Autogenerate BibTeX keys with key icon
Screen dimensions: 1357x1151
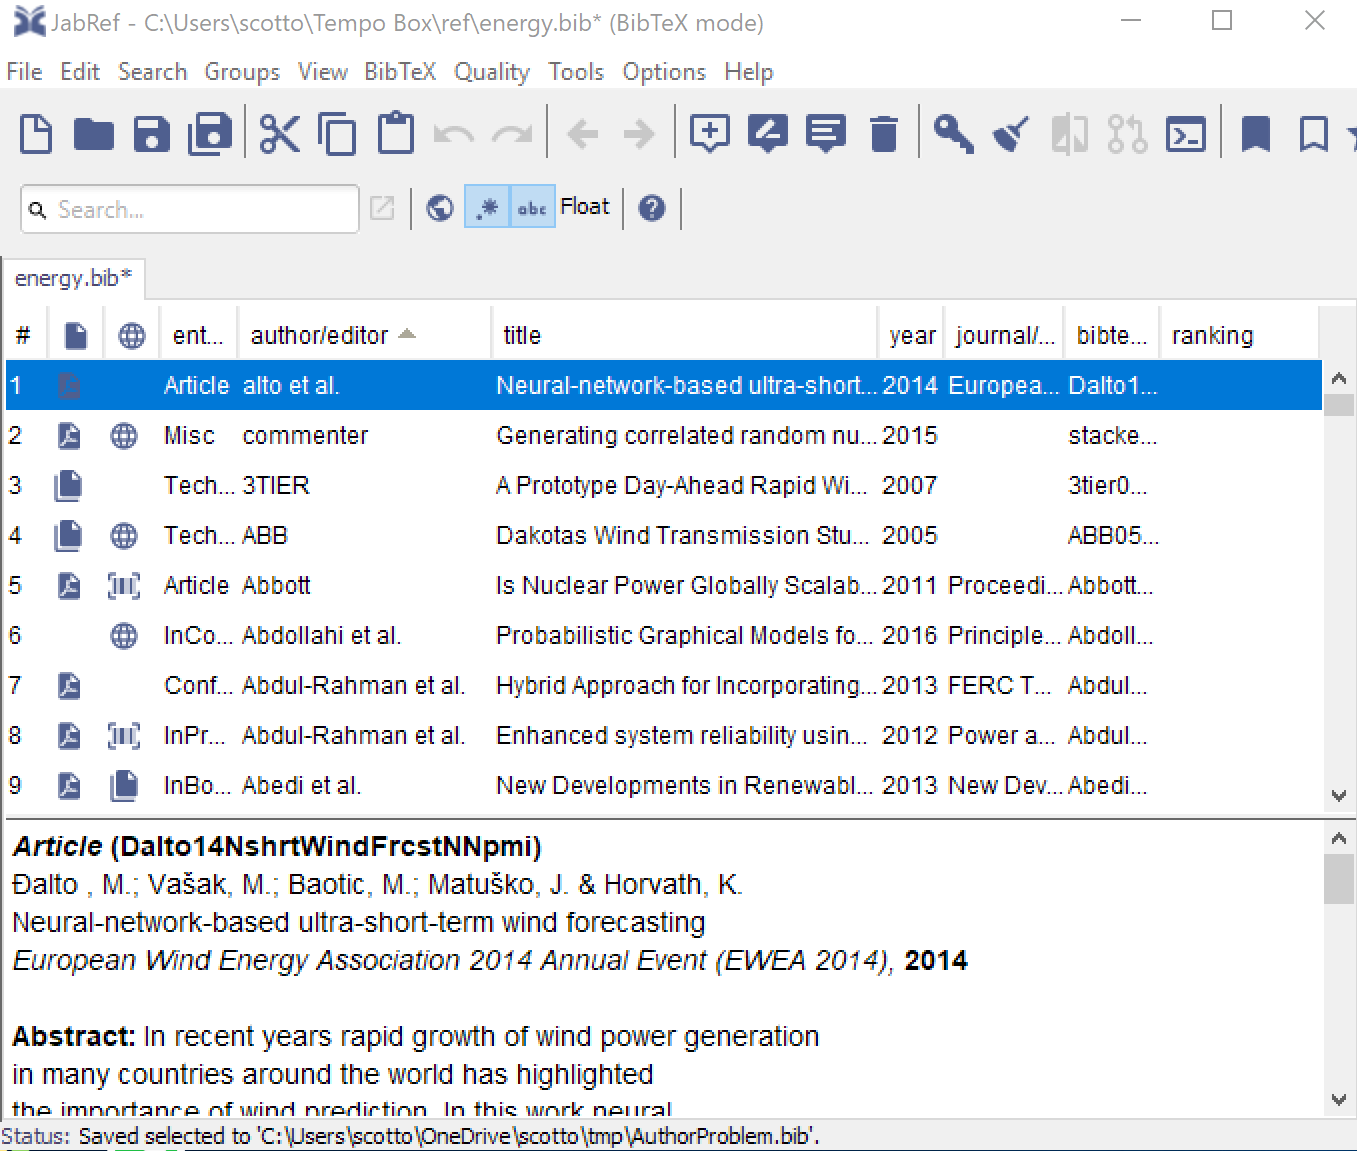point(953,134)
